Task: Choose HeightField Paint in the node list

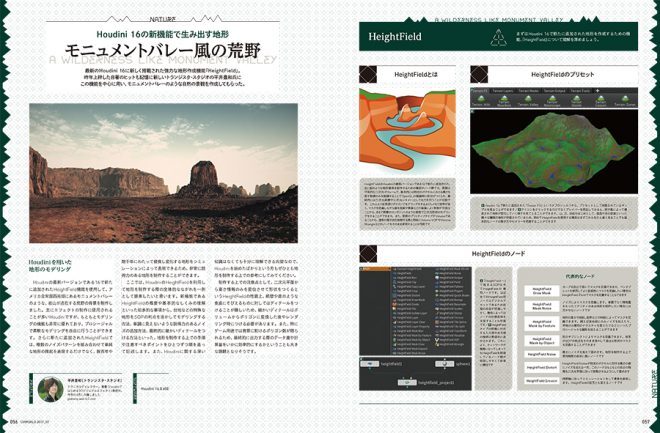Action: coord(448,282)
